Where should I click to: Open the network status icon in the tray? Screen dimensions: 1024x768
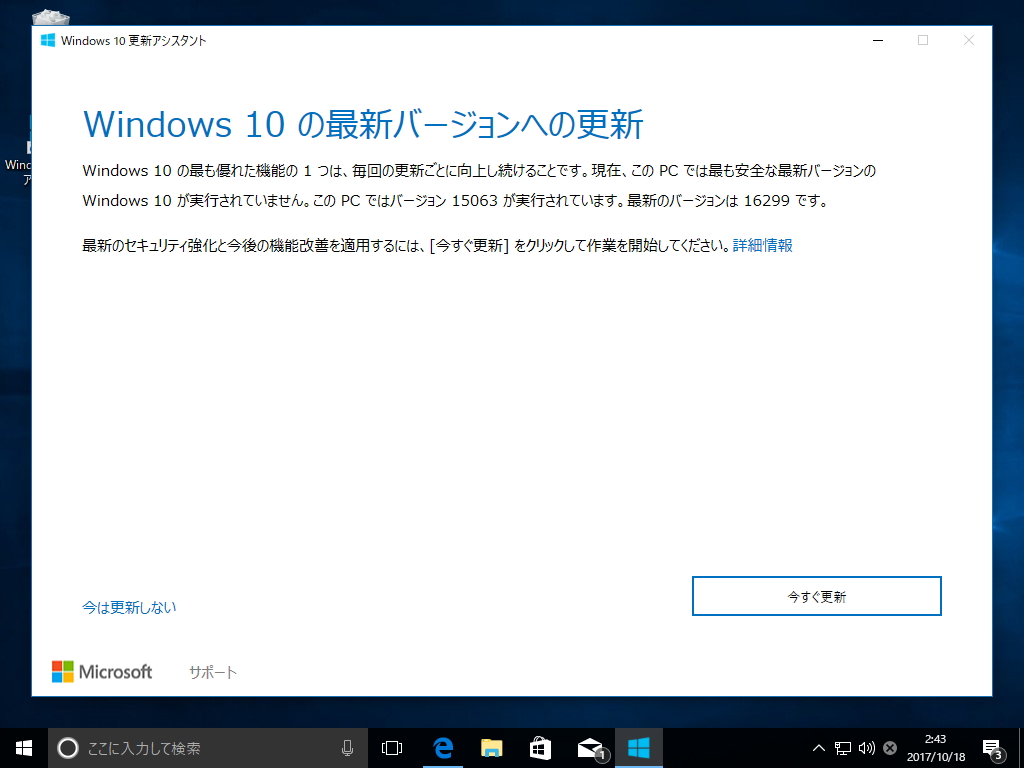tap(843, 747)
